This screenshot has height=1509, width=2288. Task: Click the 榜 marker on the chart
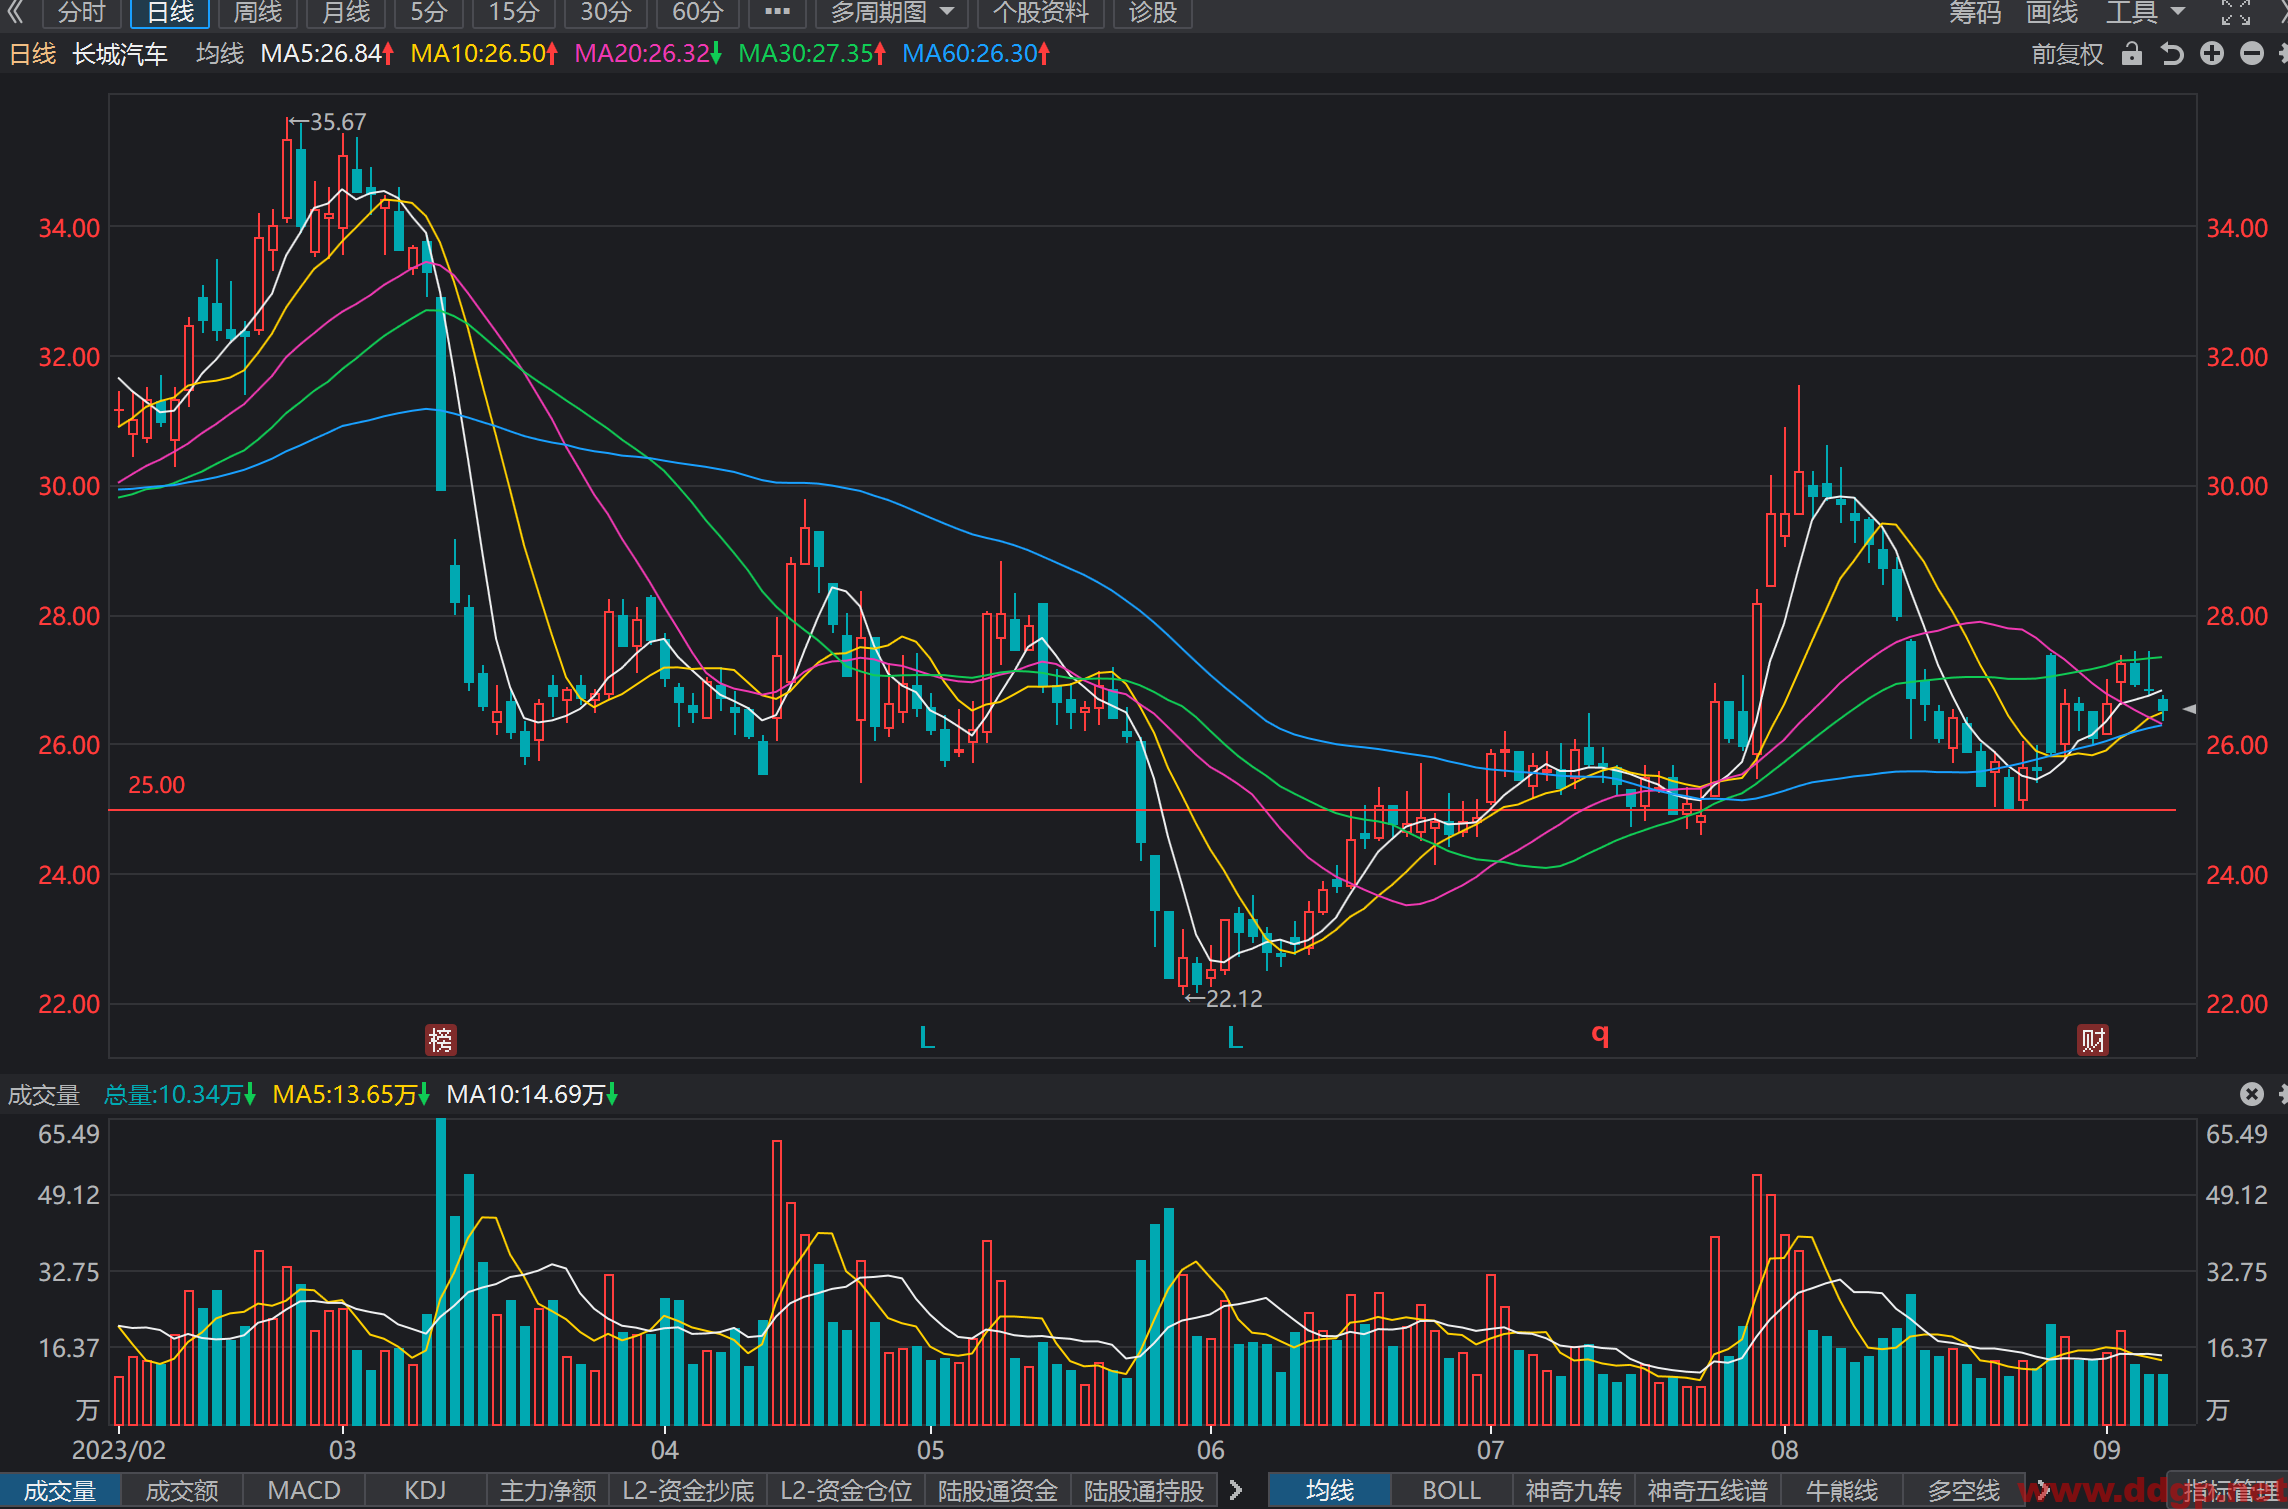[440, 1040]
